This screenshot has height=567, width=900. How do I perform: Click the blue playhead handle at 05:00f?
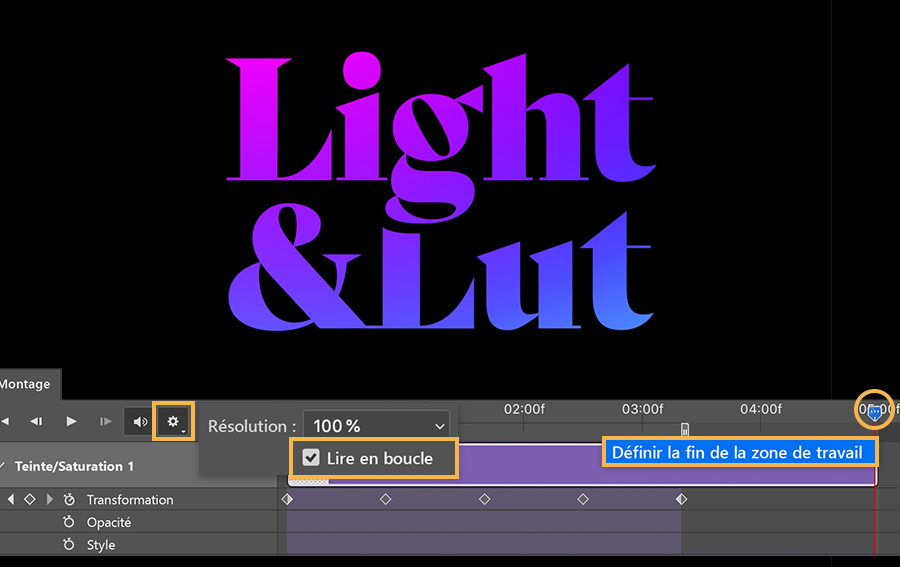click(x=874, y=412)
